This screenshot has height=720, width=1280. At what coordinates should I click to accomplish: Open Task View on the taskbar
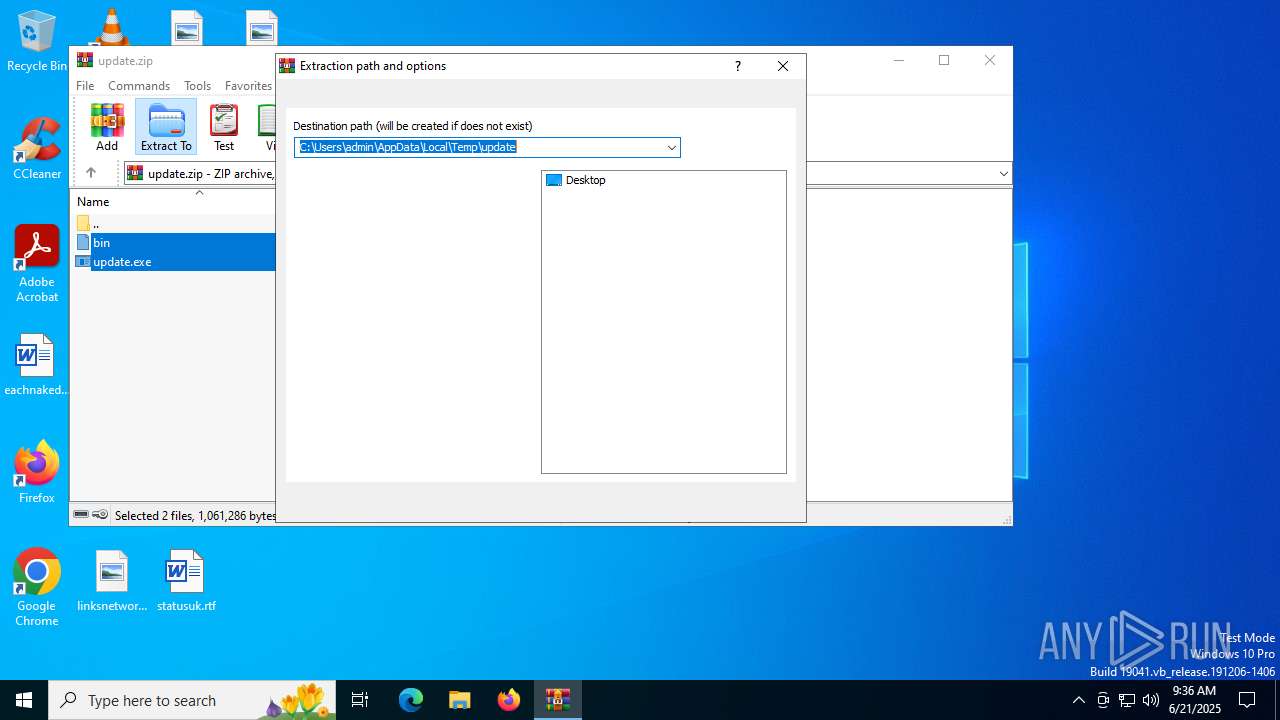tap(360, 700)
